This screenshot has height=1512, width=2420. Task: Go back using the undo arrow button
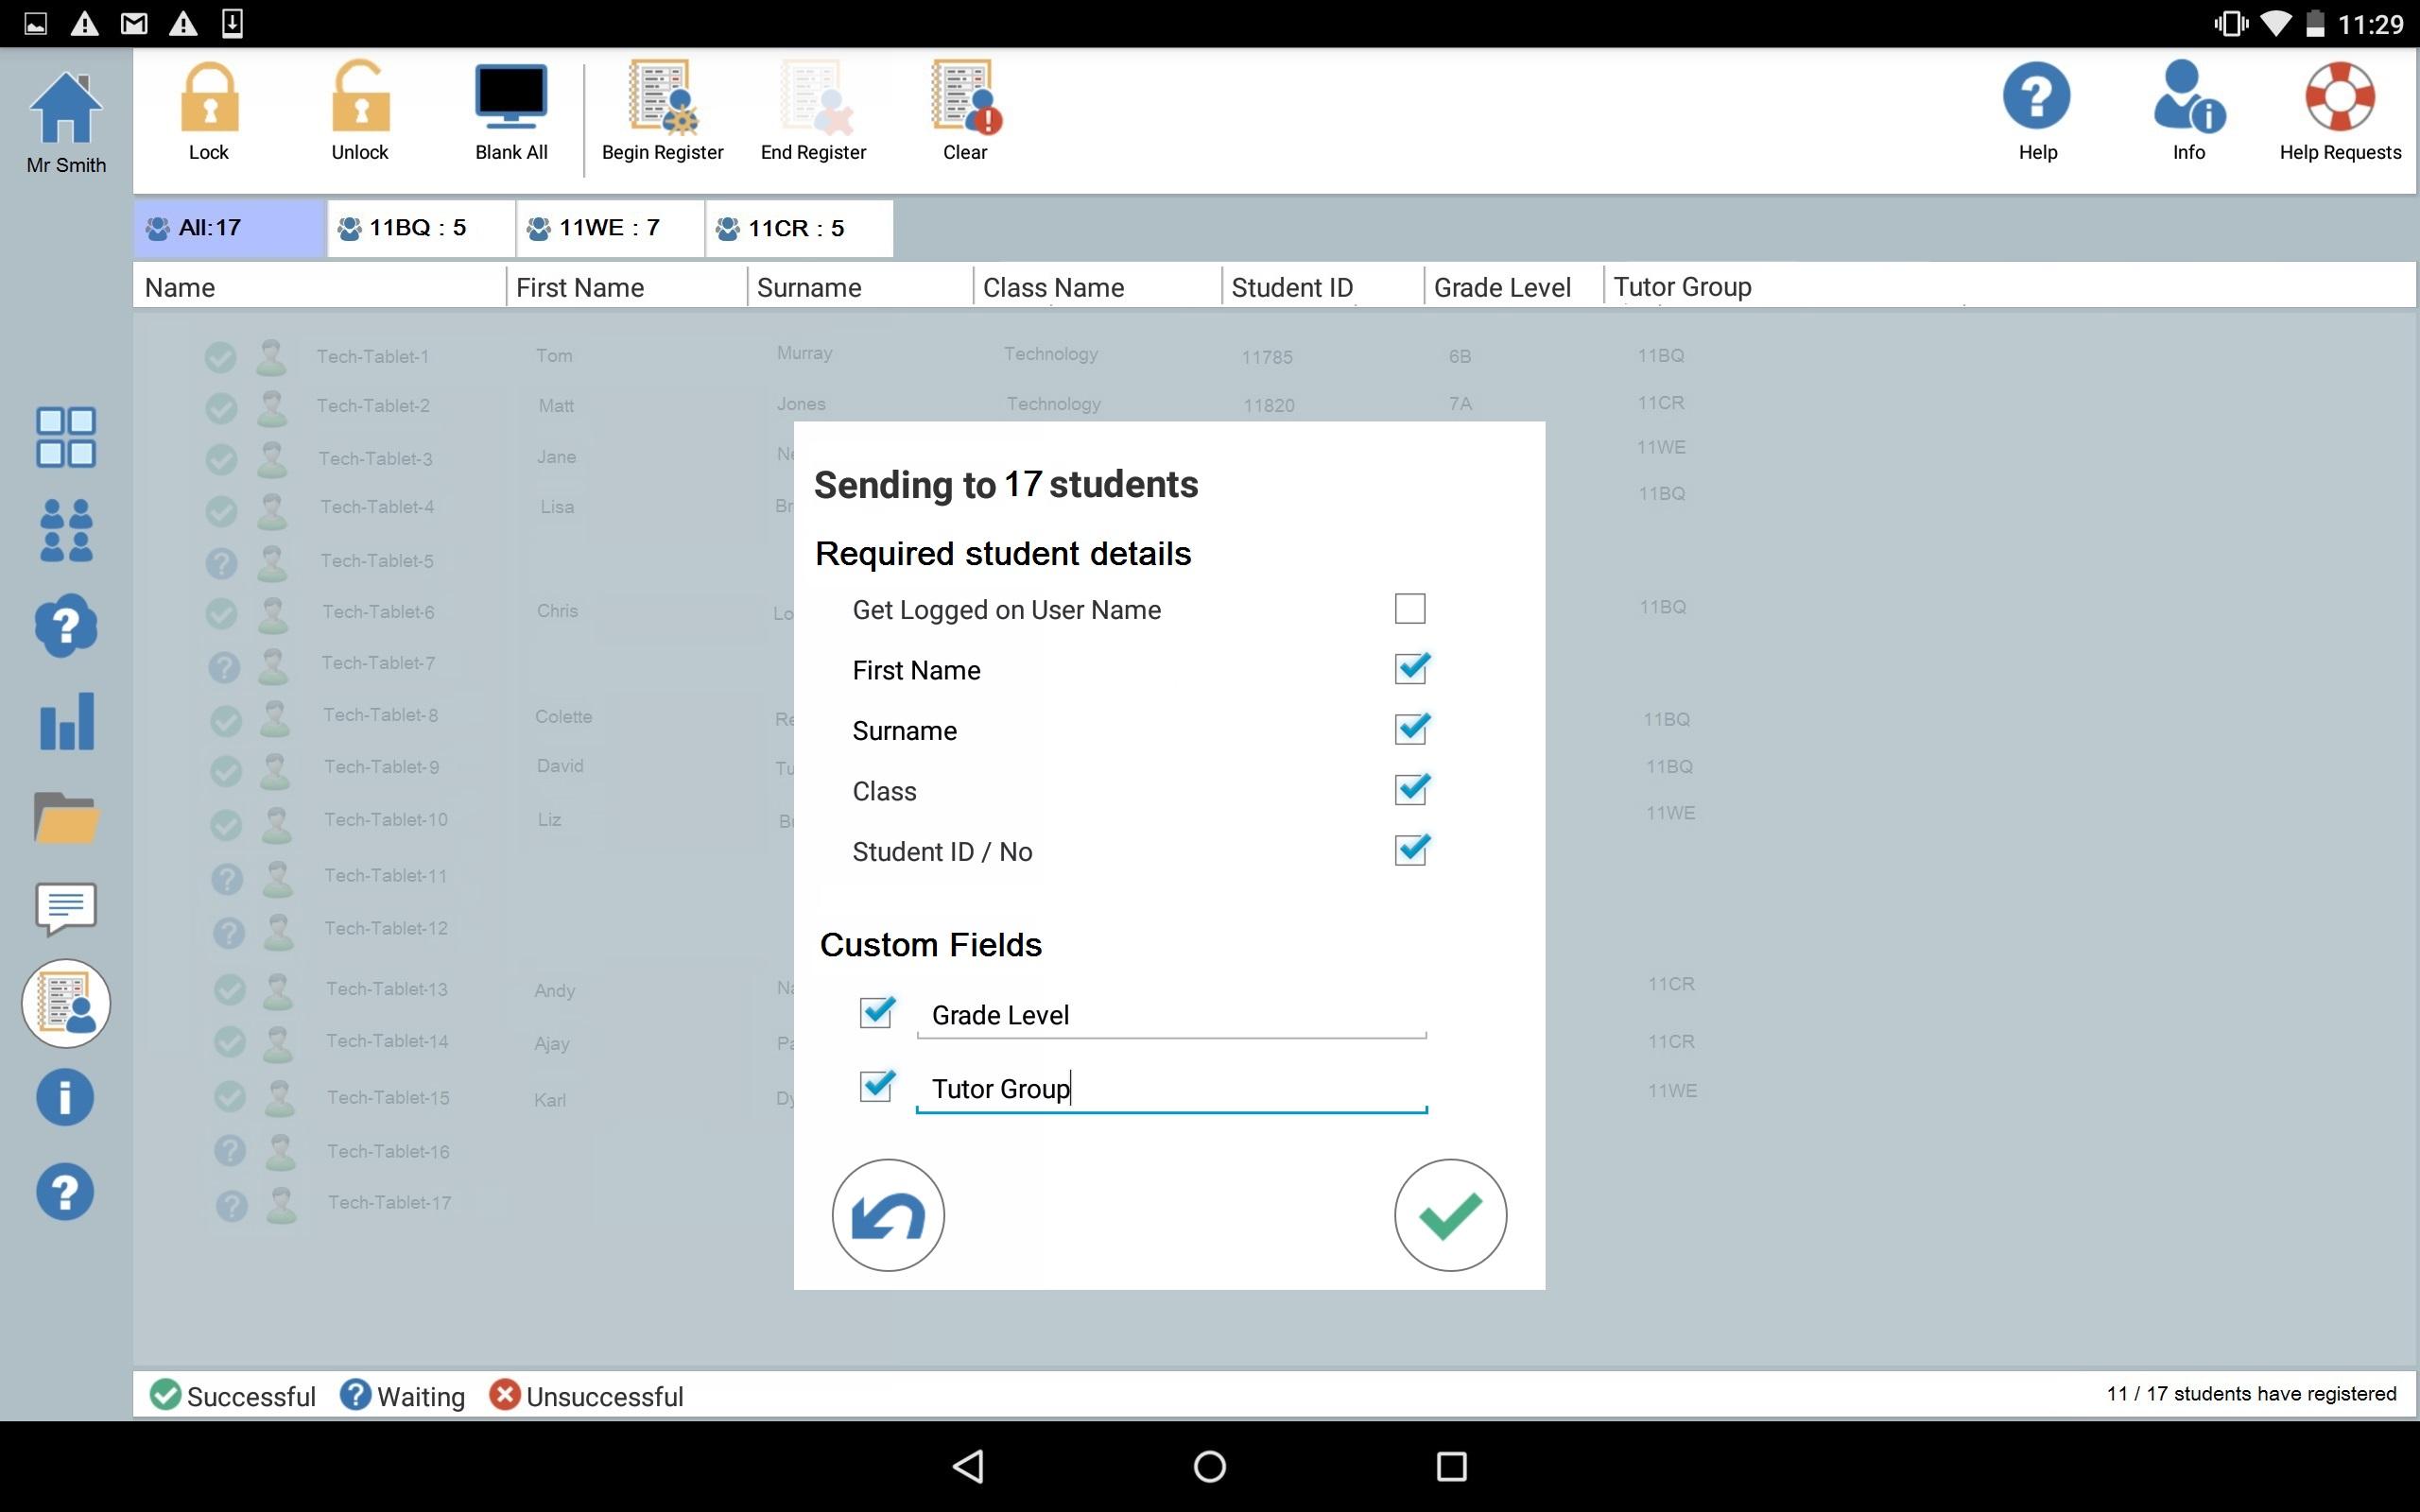(x=887, y=1215)
